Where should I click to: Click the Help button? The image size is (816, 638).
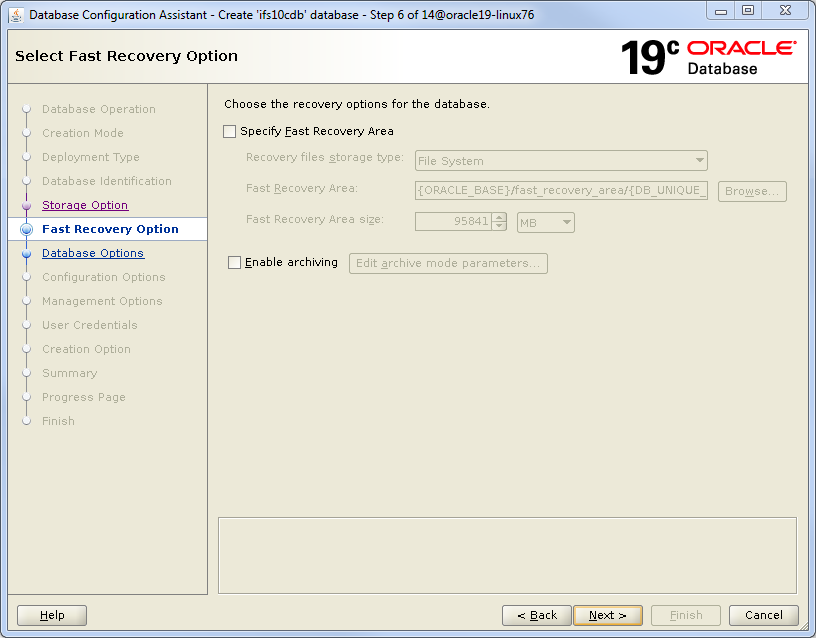pos(52,615)
